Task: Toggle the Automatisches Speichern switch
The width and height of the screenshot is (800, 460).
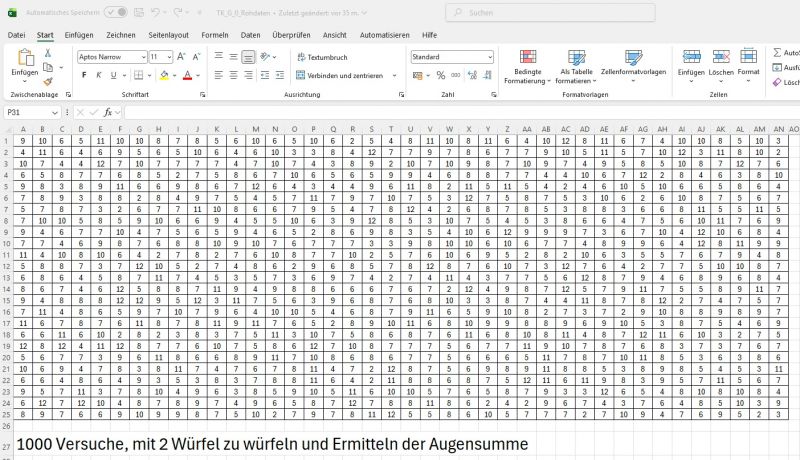Action: [116, 12]
